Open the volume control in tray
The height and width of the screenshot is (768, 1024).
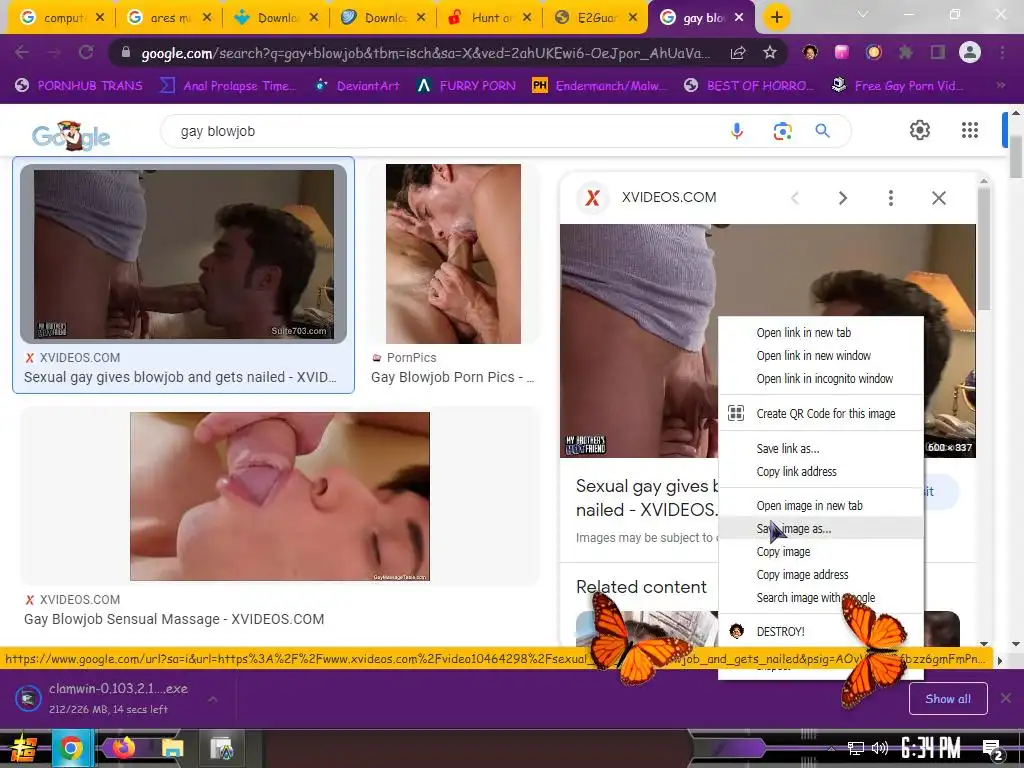880,748
